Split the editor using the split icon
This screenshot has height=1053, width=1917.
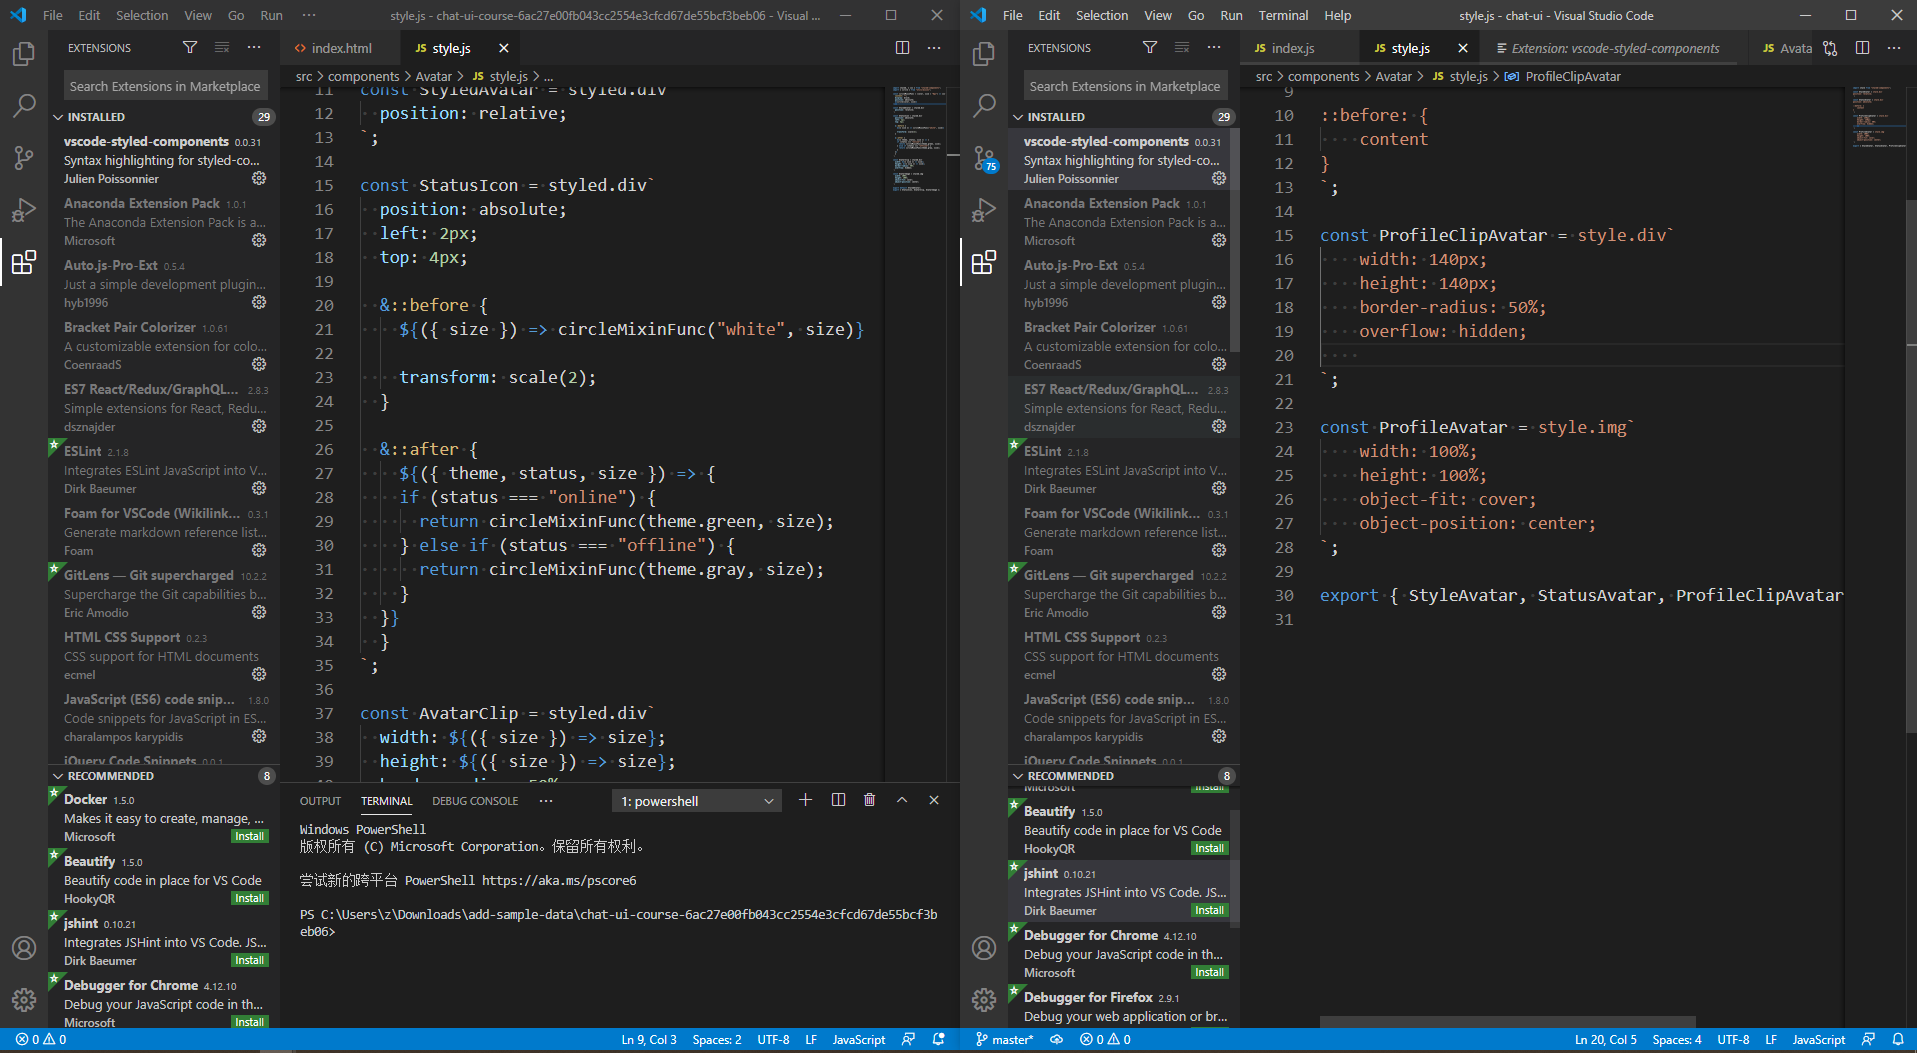pyautogui.click(x=903, y=47)
